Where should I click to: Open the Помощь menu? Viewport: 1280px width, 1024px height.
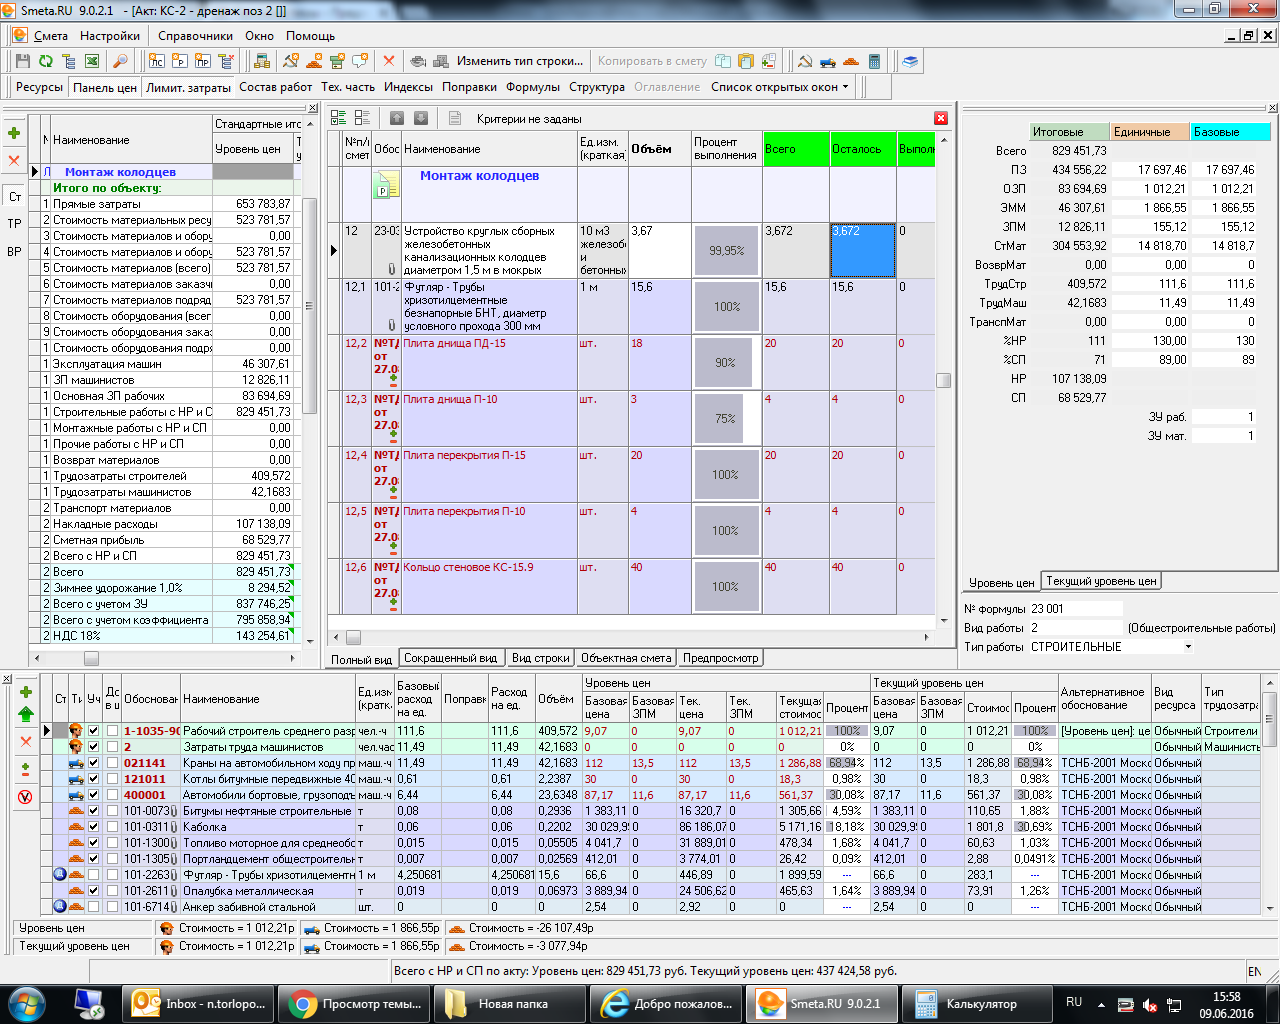(x=311, y=36)
